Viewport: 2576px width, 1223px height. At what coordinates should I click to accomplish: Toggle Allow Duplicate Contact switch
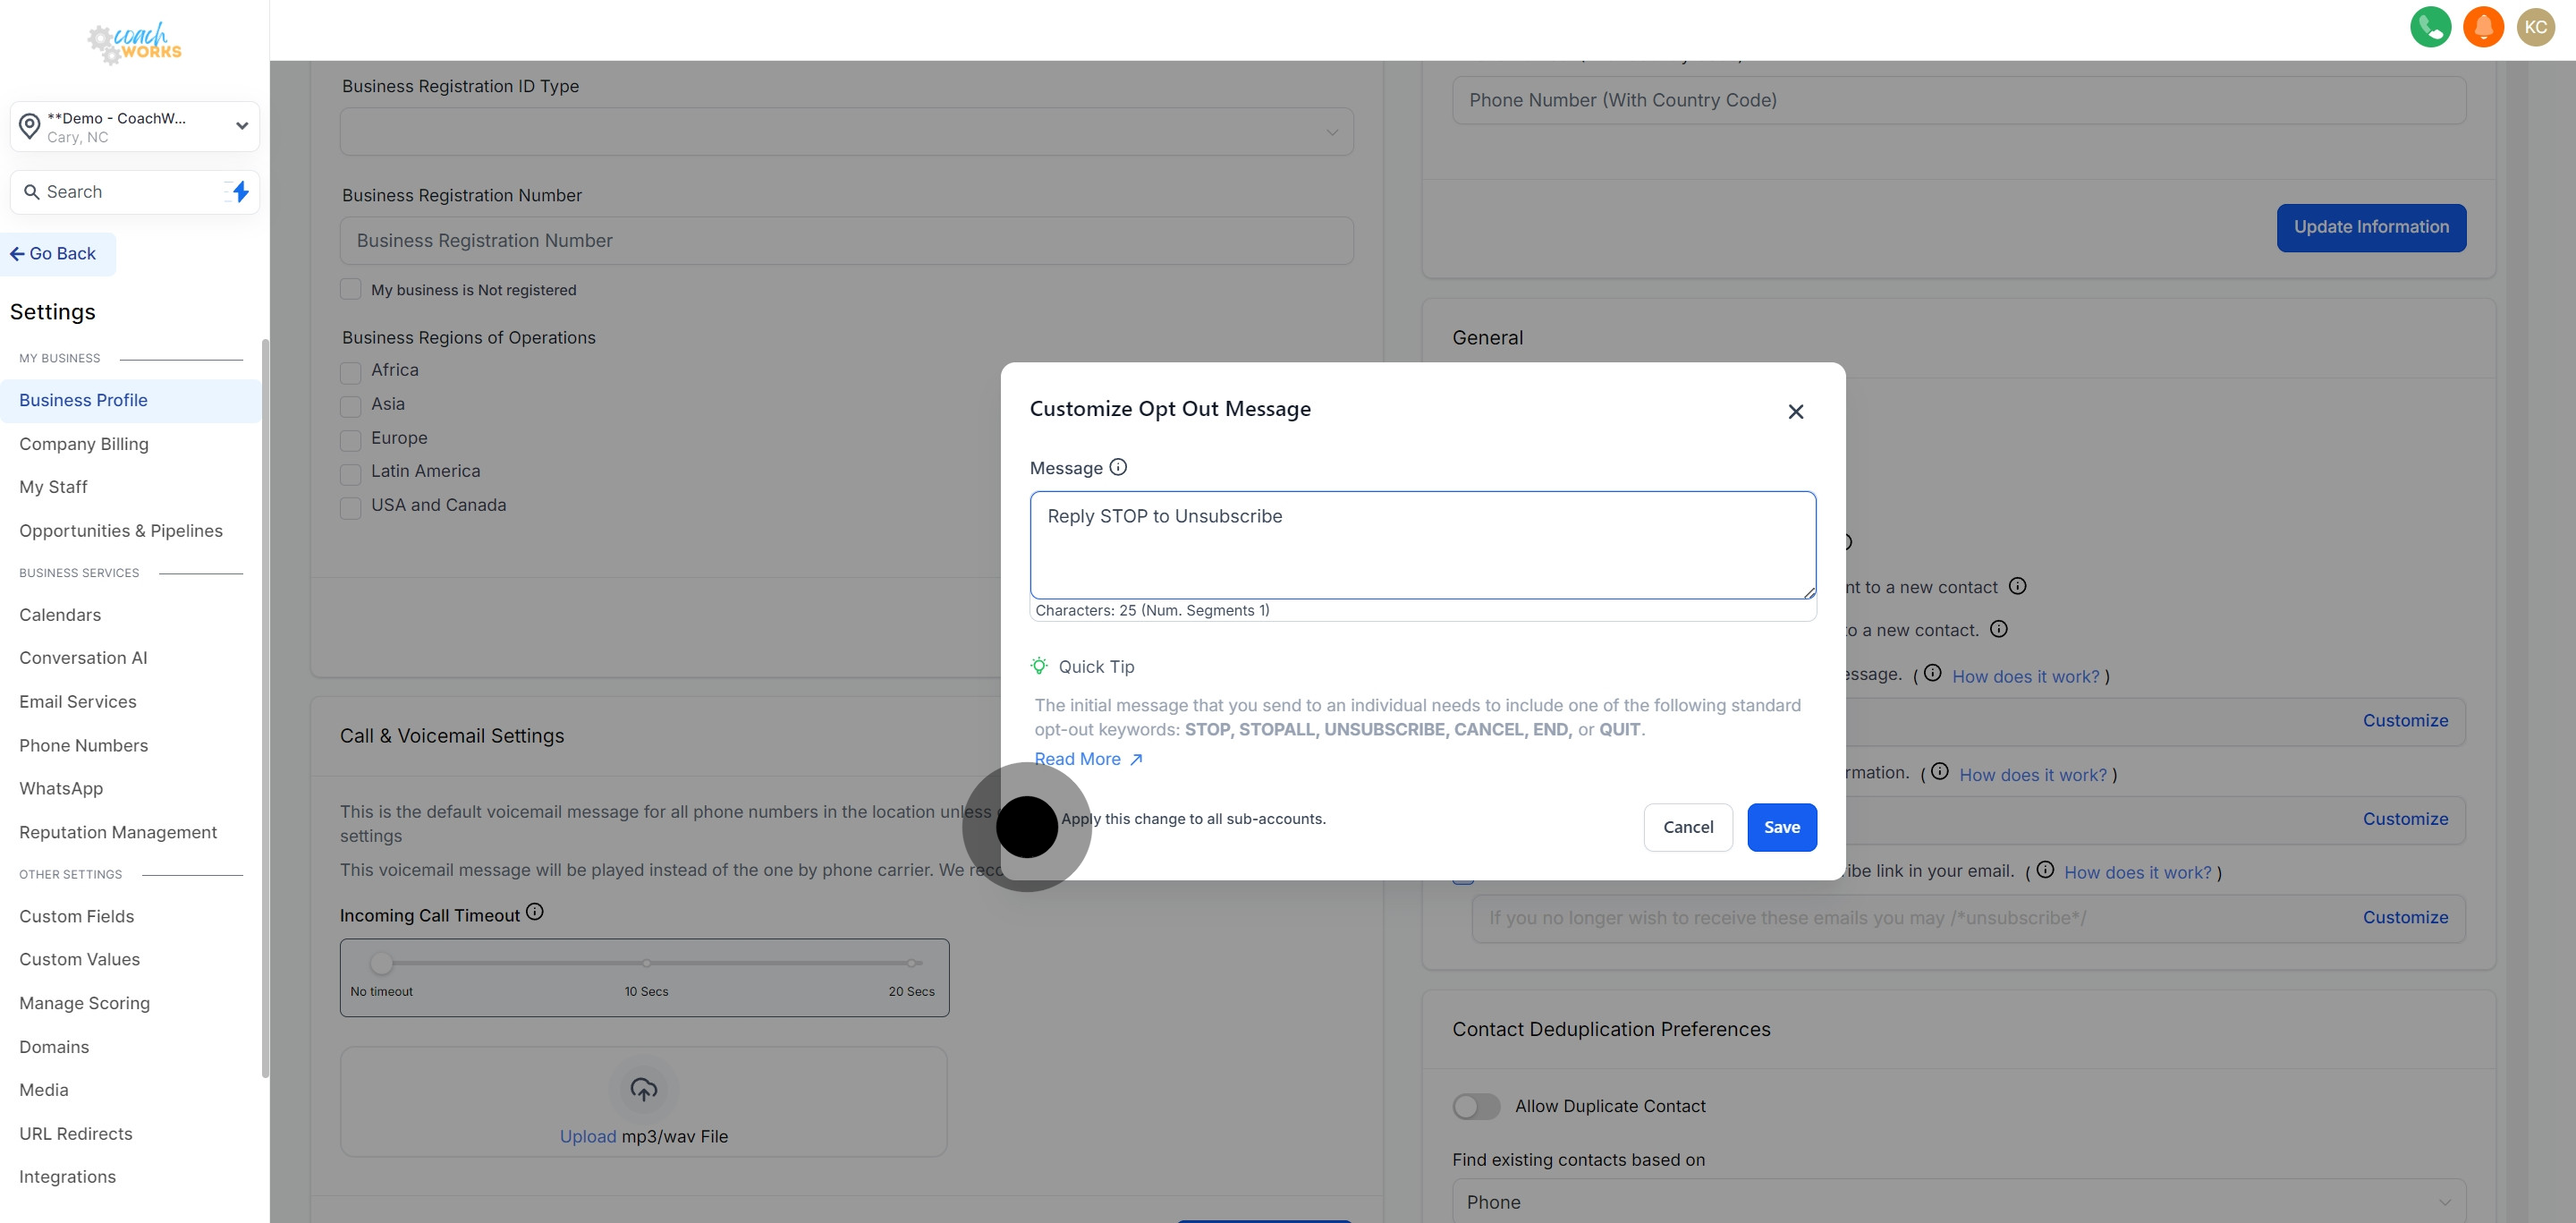(x=1475, y=1106)
